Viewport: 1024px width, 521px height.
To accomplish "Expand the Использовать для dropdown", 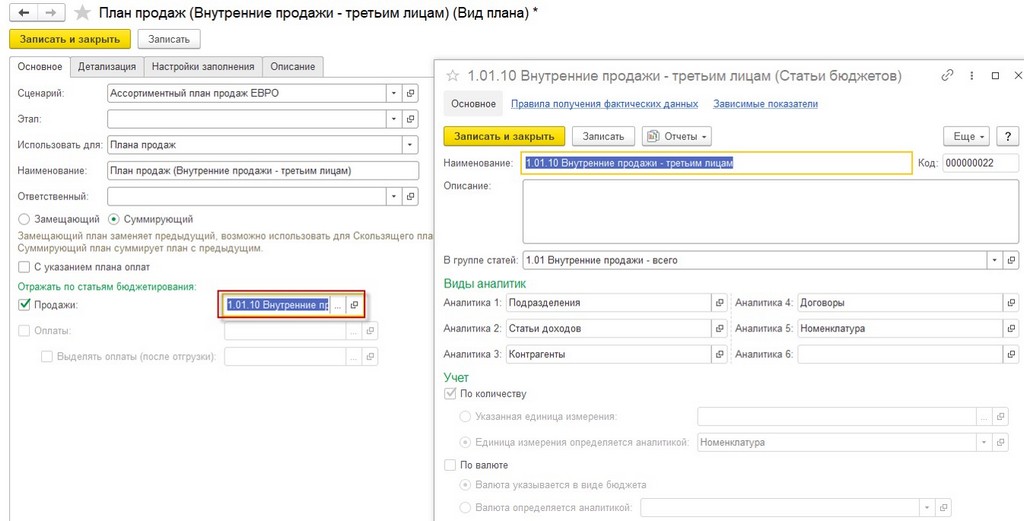I will click(x=410, y=144).
